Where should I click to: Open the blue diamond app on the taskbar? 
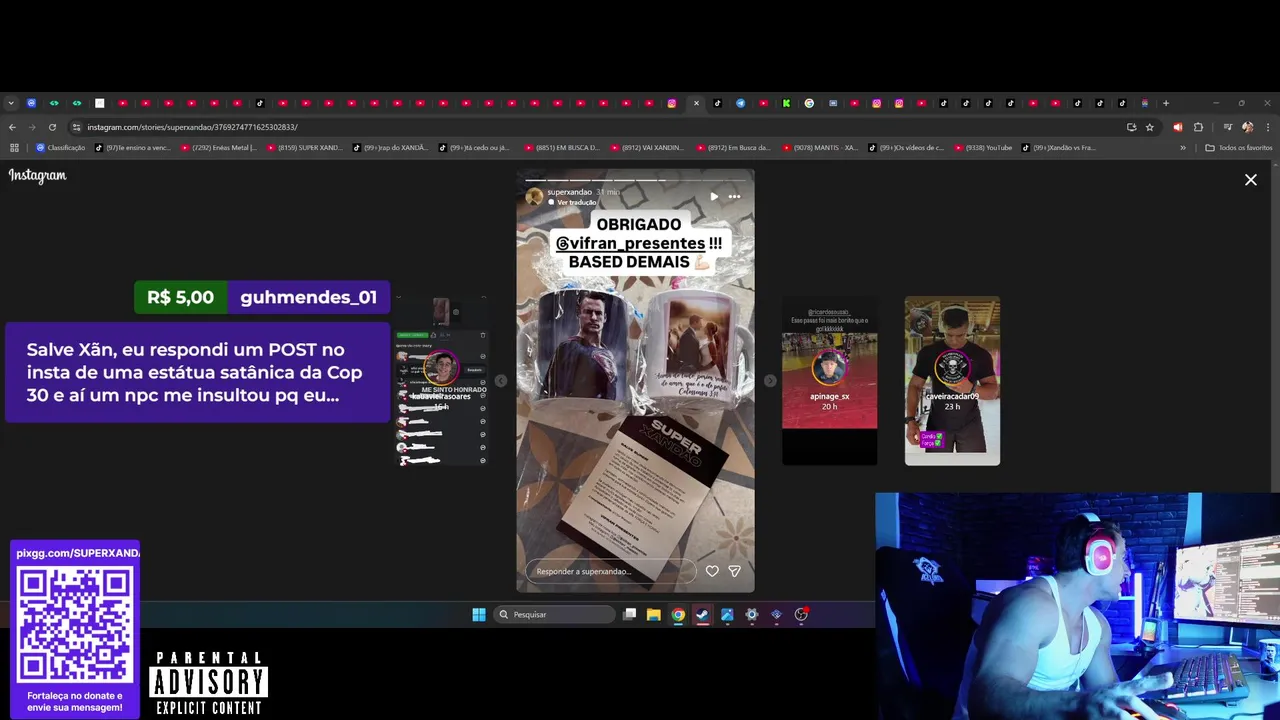pyautogui.click(x=776, y=614)
